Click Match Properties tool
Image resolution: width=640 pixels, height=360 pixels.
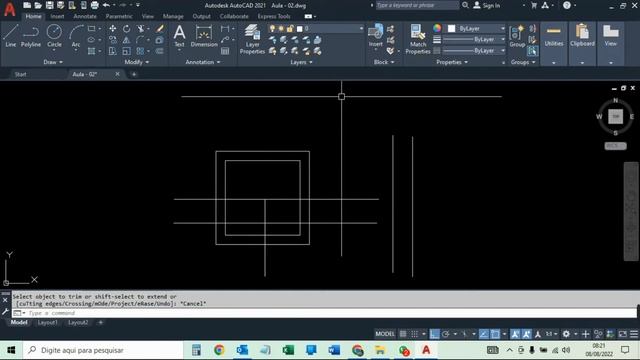point(418,39)
